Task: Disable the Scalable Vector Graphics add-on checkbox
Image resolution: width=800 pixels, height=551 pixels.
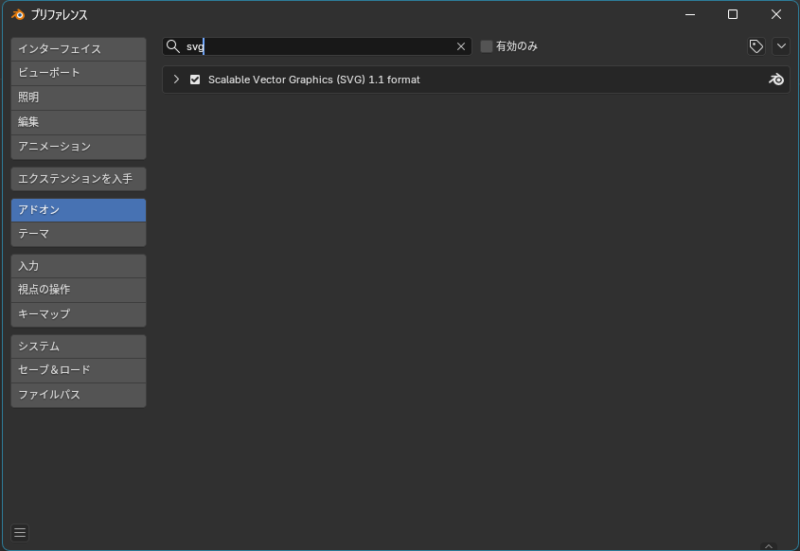Action: [195, 80]
